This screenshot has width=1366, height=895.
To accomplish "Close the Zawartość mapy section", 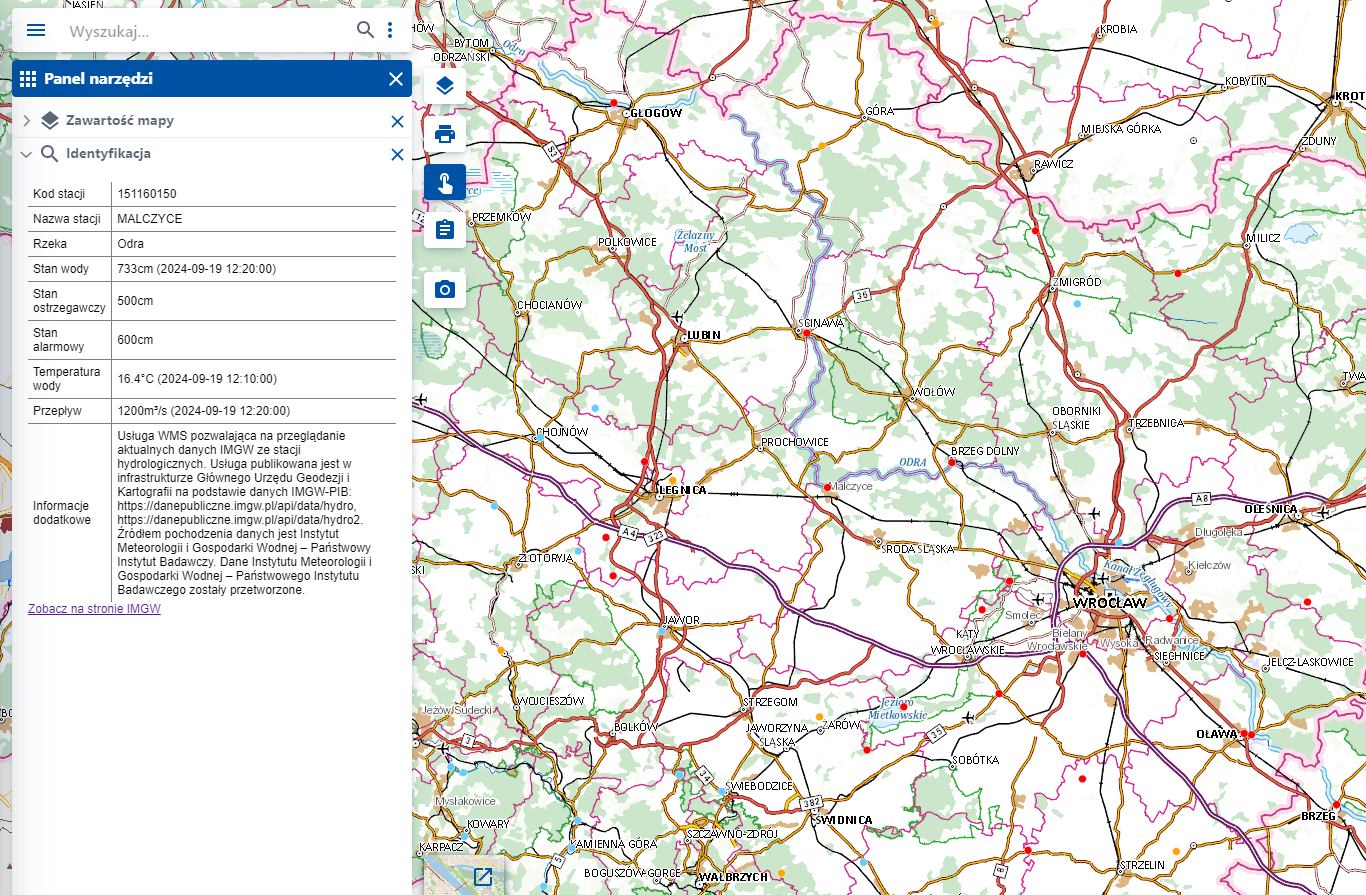I will (x=397, y=121).
